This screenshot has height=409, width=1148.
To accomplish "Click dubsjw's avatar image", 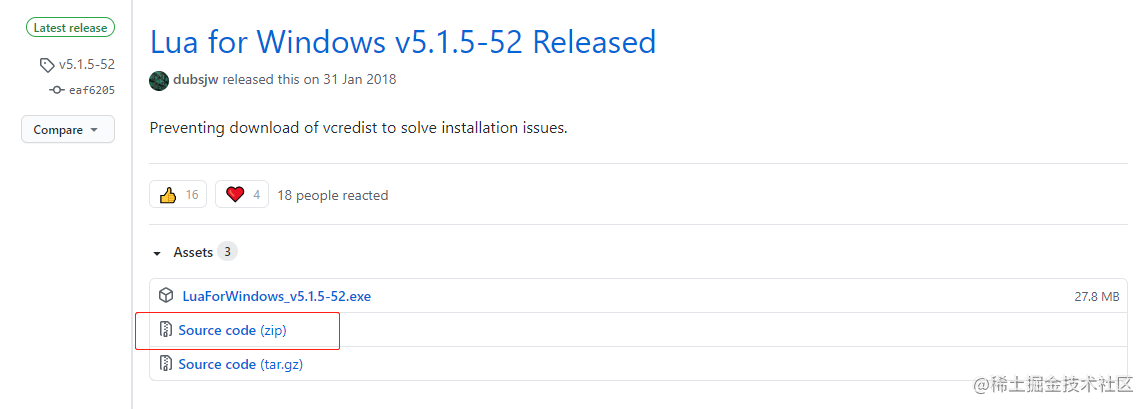I will click(159, 80).
